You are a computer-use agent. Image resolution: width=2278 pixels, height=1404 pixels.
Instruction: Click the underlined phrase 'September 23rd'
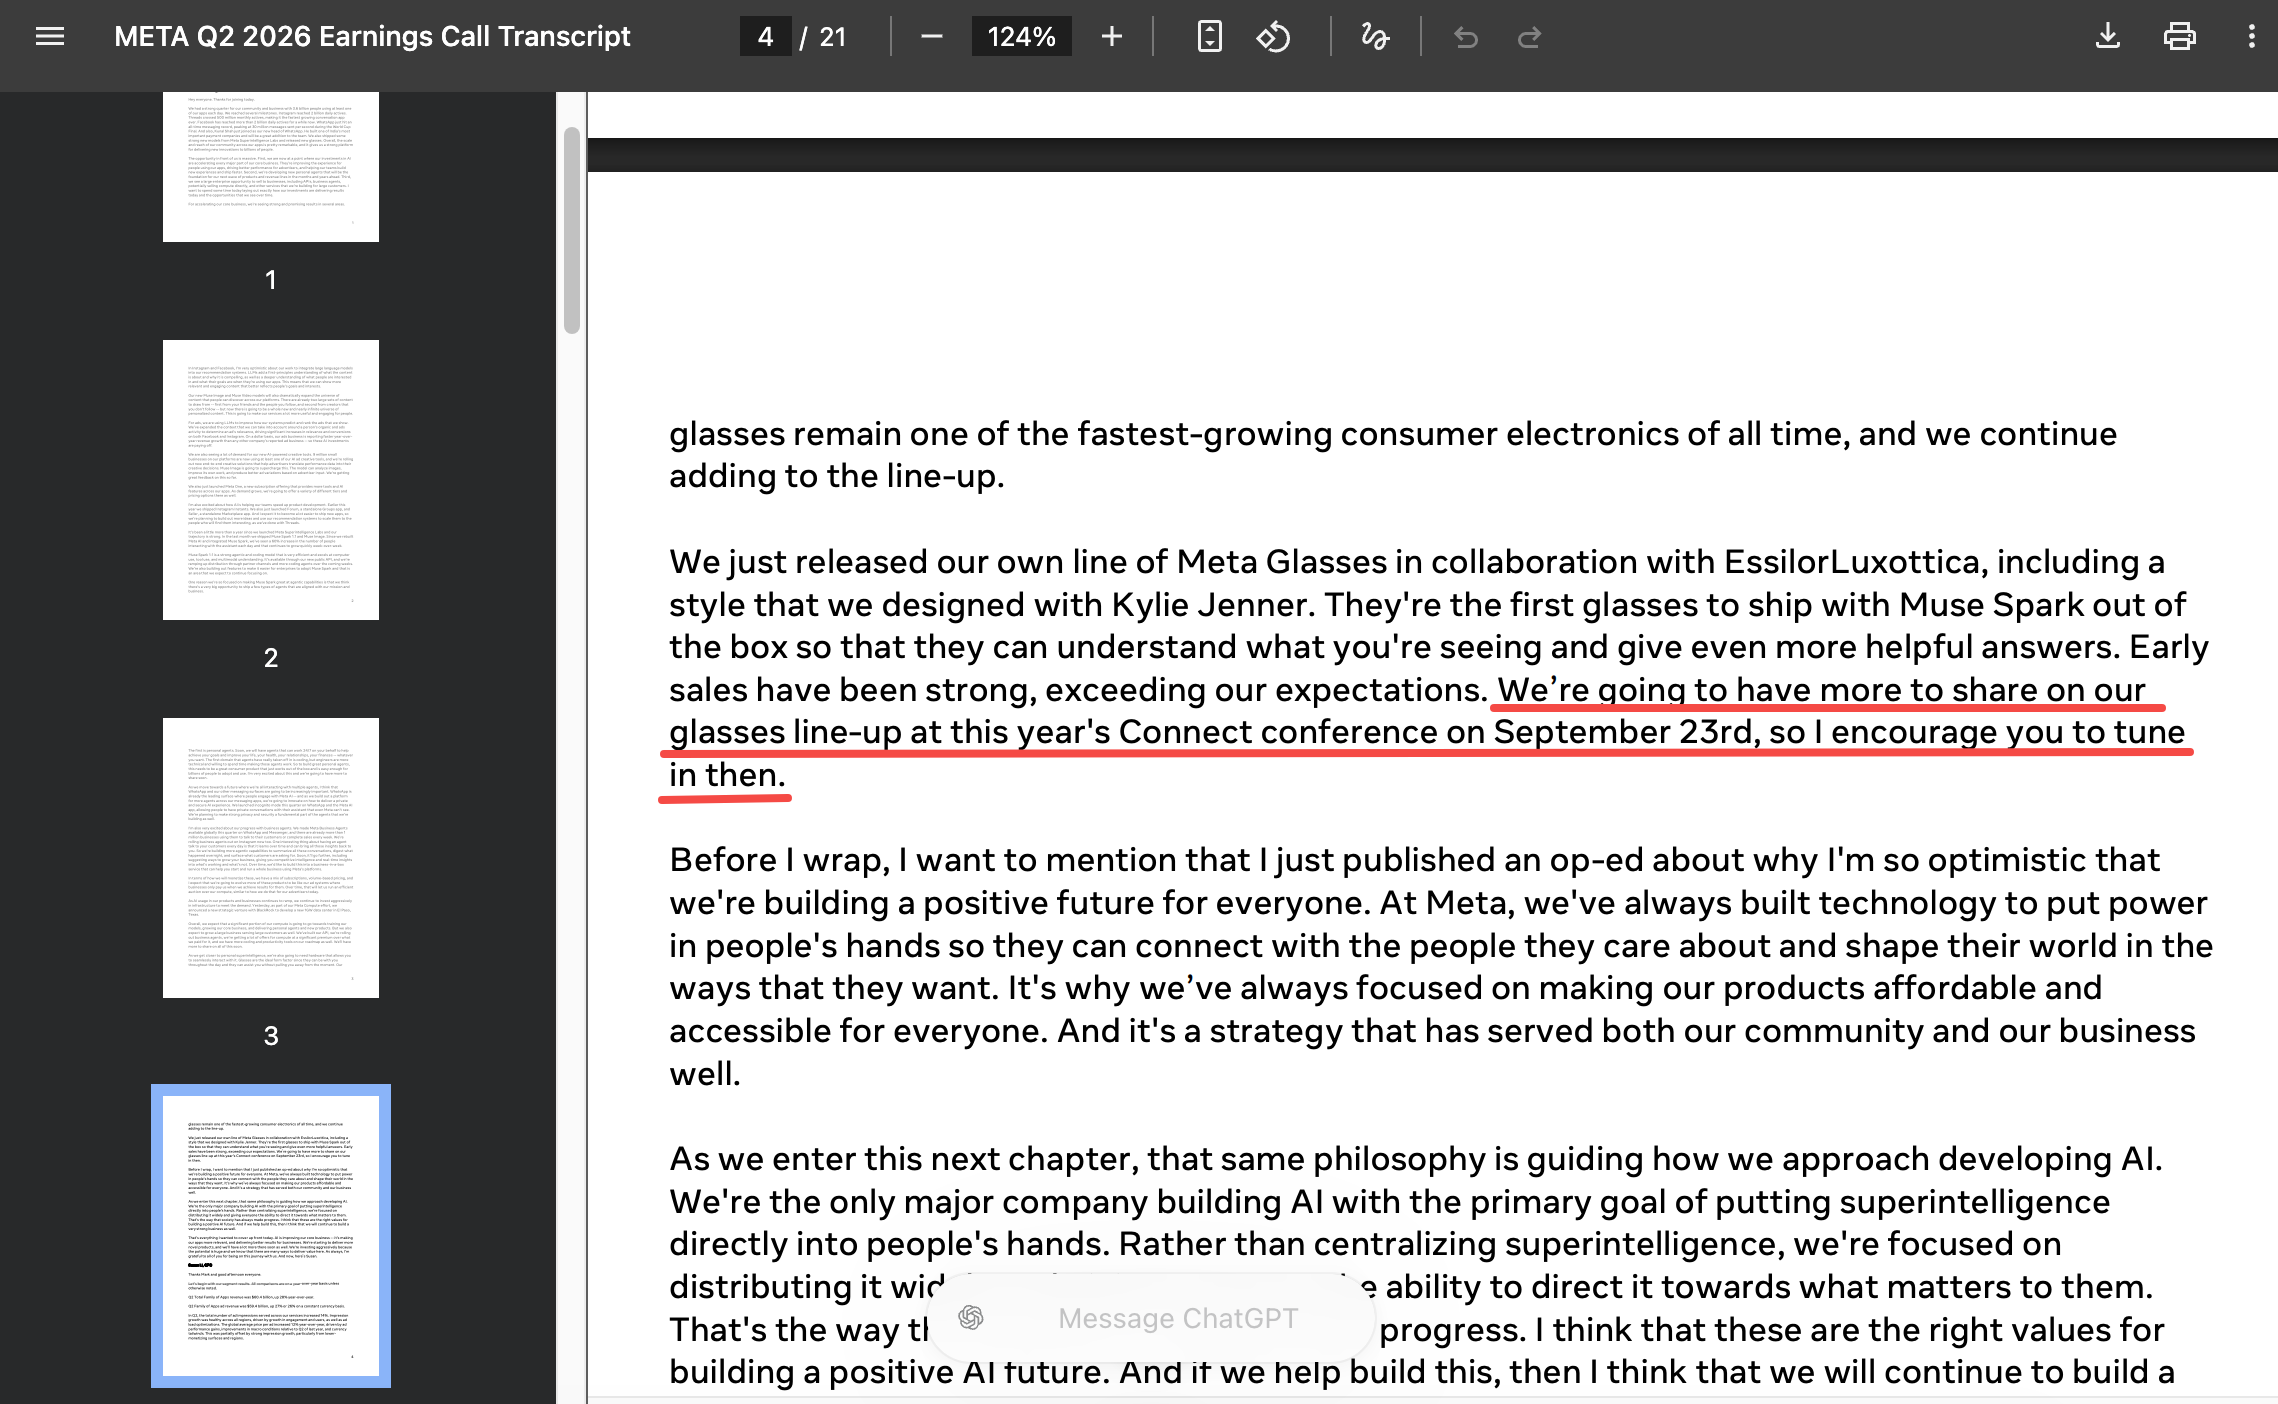coord(1623,732)
